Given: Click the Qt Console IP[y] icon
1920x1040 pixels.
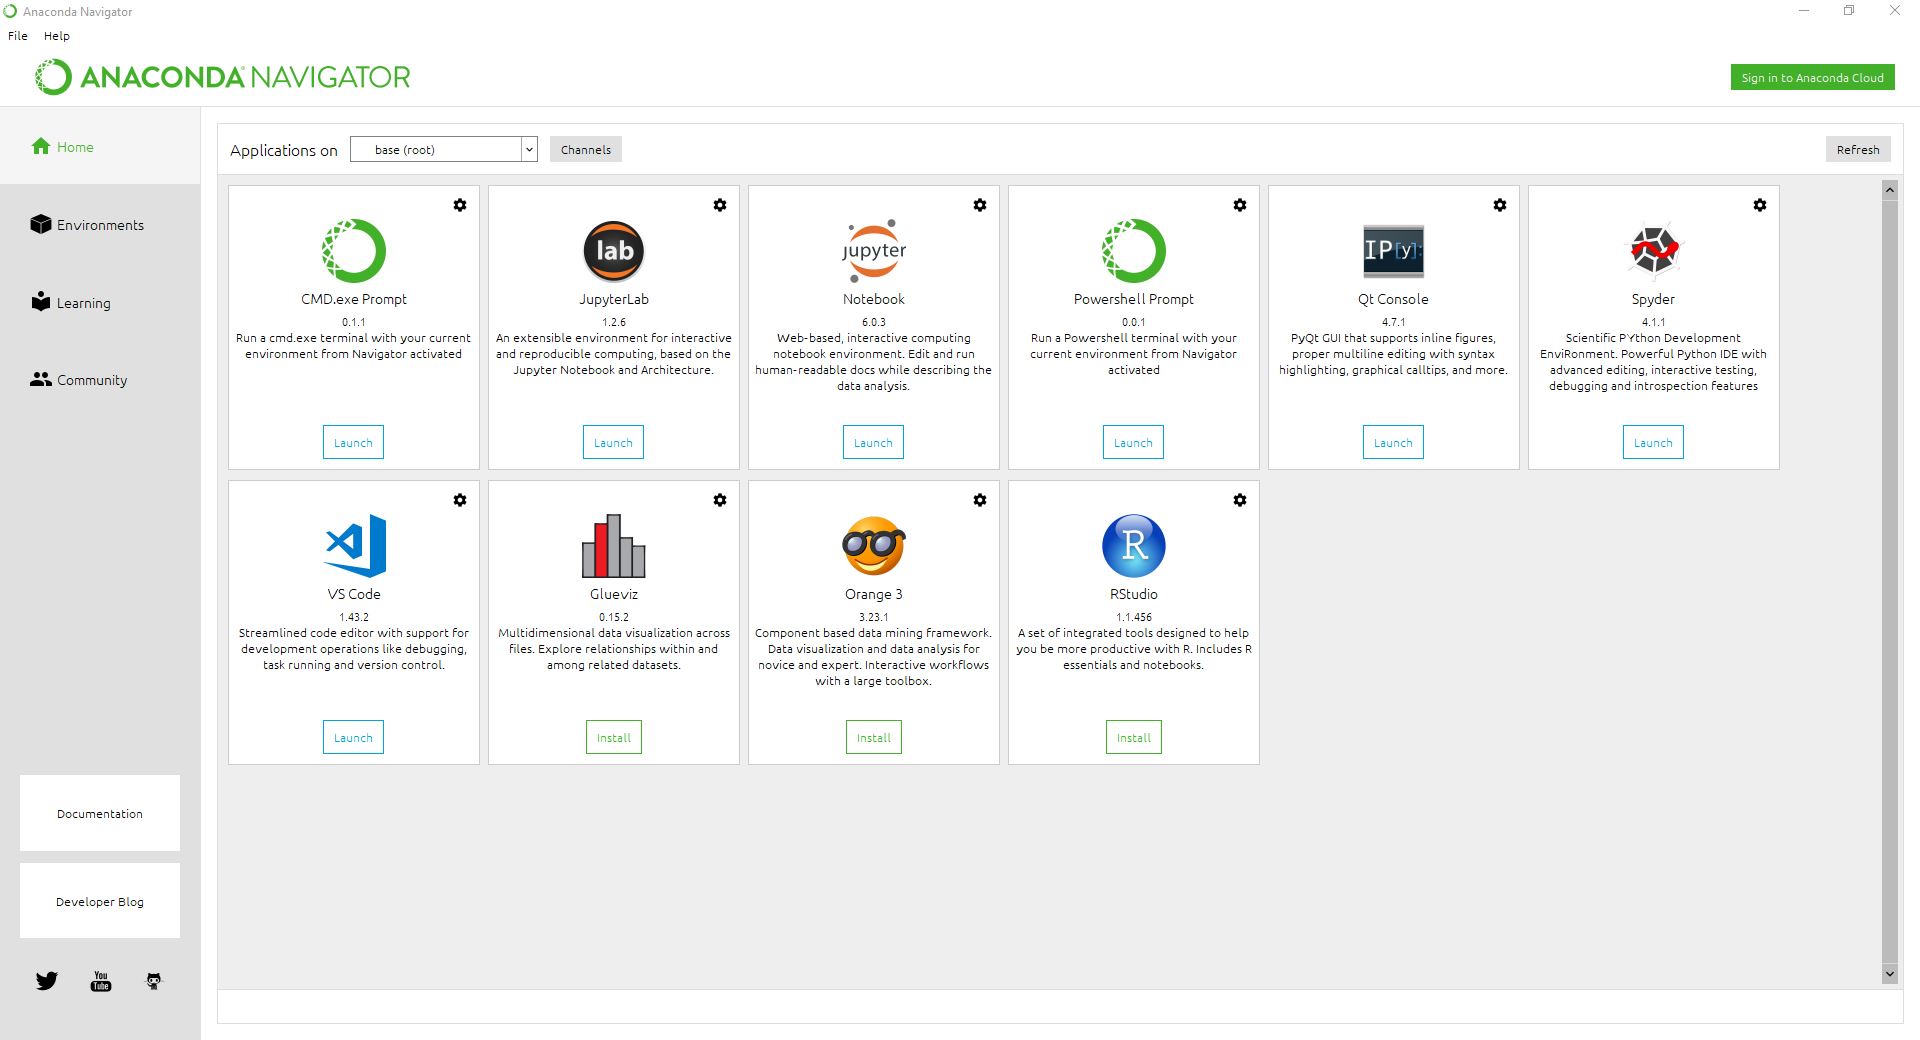Looking at the screenshot, I should tap(1393, 251).
